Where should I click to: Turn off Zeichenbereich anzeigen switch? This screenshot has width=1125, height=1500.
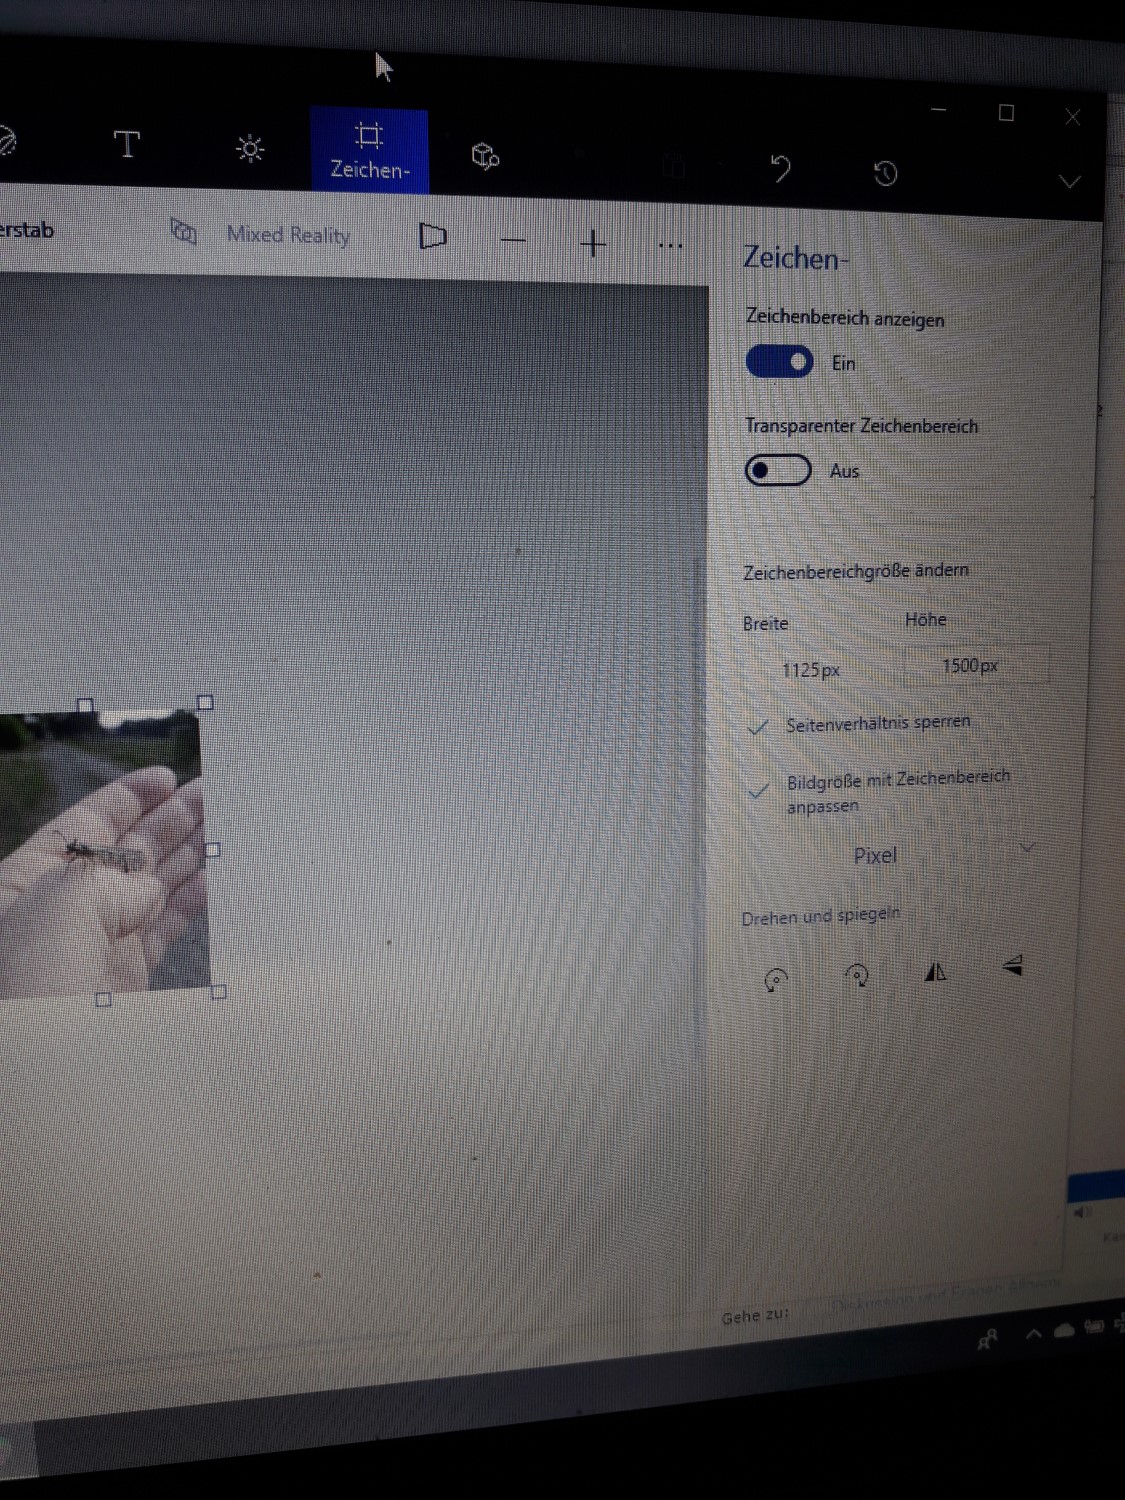pyautogui.click(x=779, y=362)
